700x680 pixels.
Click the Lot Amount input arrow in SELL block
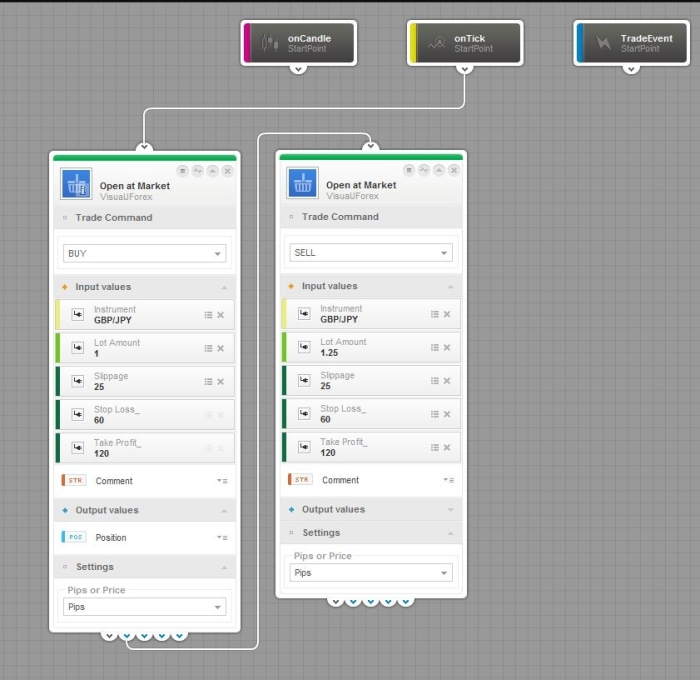[304, 347]
